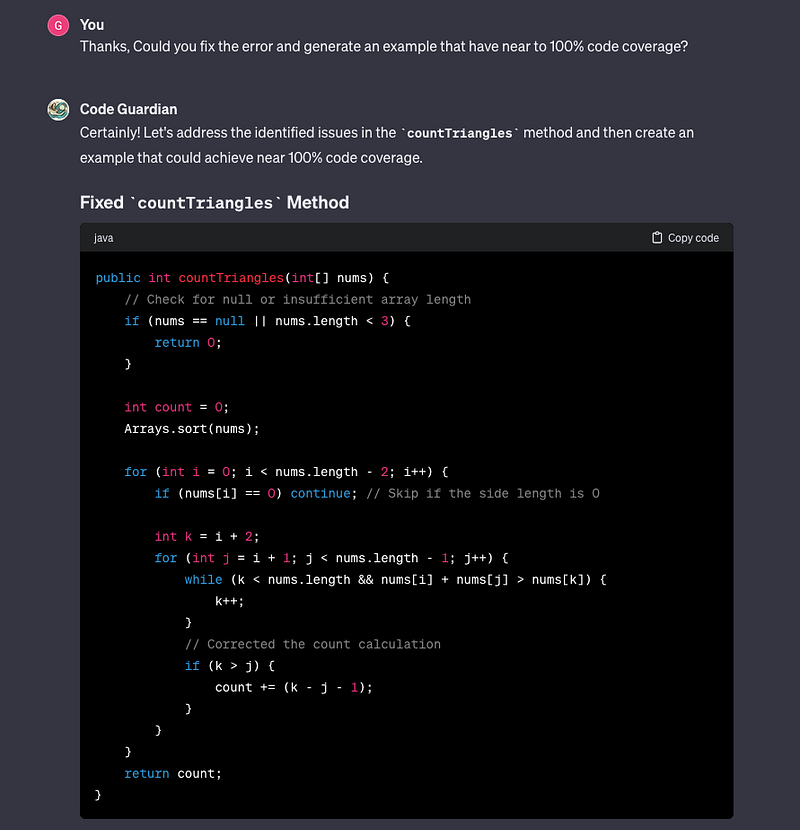Click the user message about 100% code coverage

coord(384,47)
